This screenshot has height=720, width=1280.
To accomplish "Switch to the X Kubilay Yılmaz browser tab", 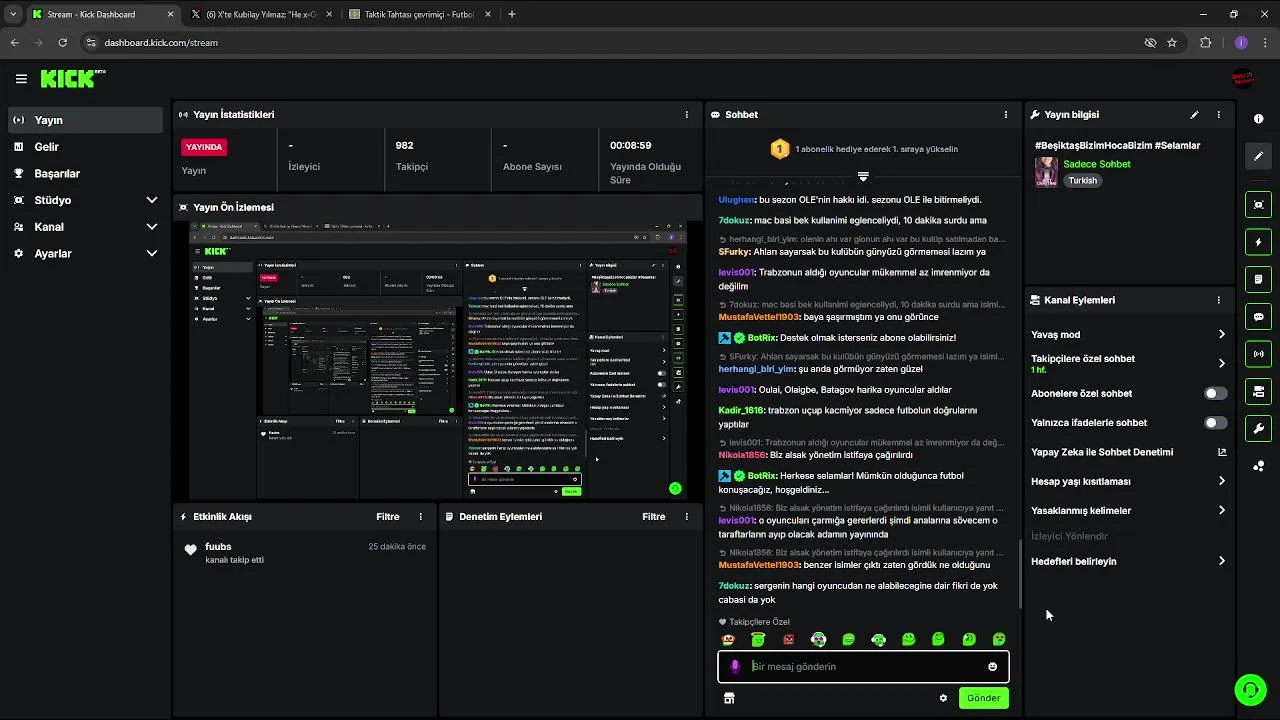I will click(x=261, y=14).
